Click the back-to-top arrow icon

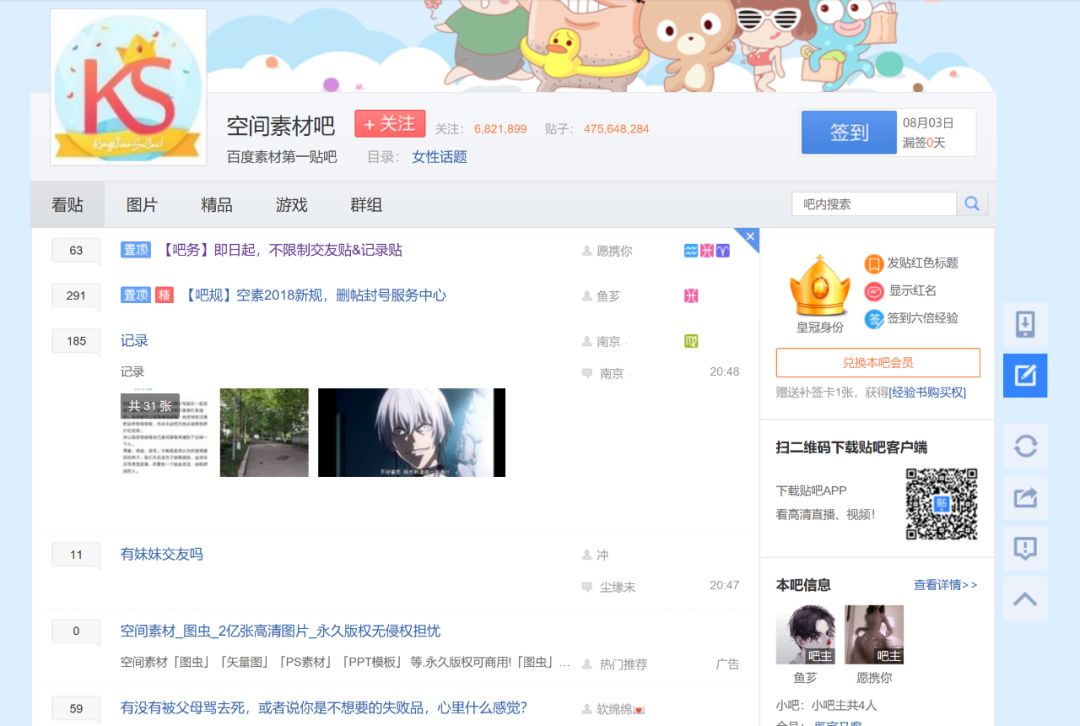pos(1024,597)
